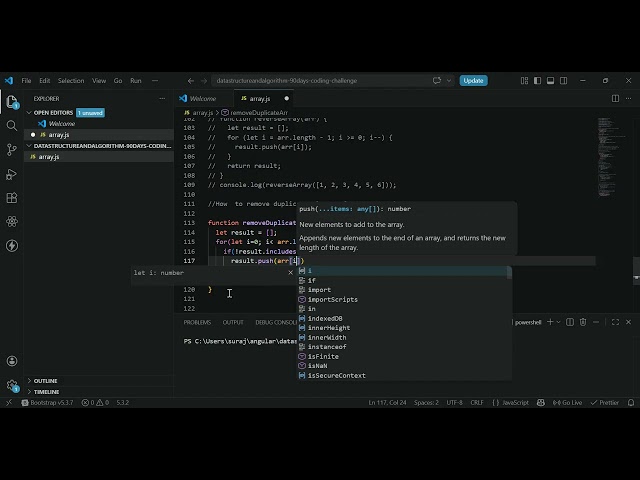Go back with the left arrow

click(x=191, y=81)
